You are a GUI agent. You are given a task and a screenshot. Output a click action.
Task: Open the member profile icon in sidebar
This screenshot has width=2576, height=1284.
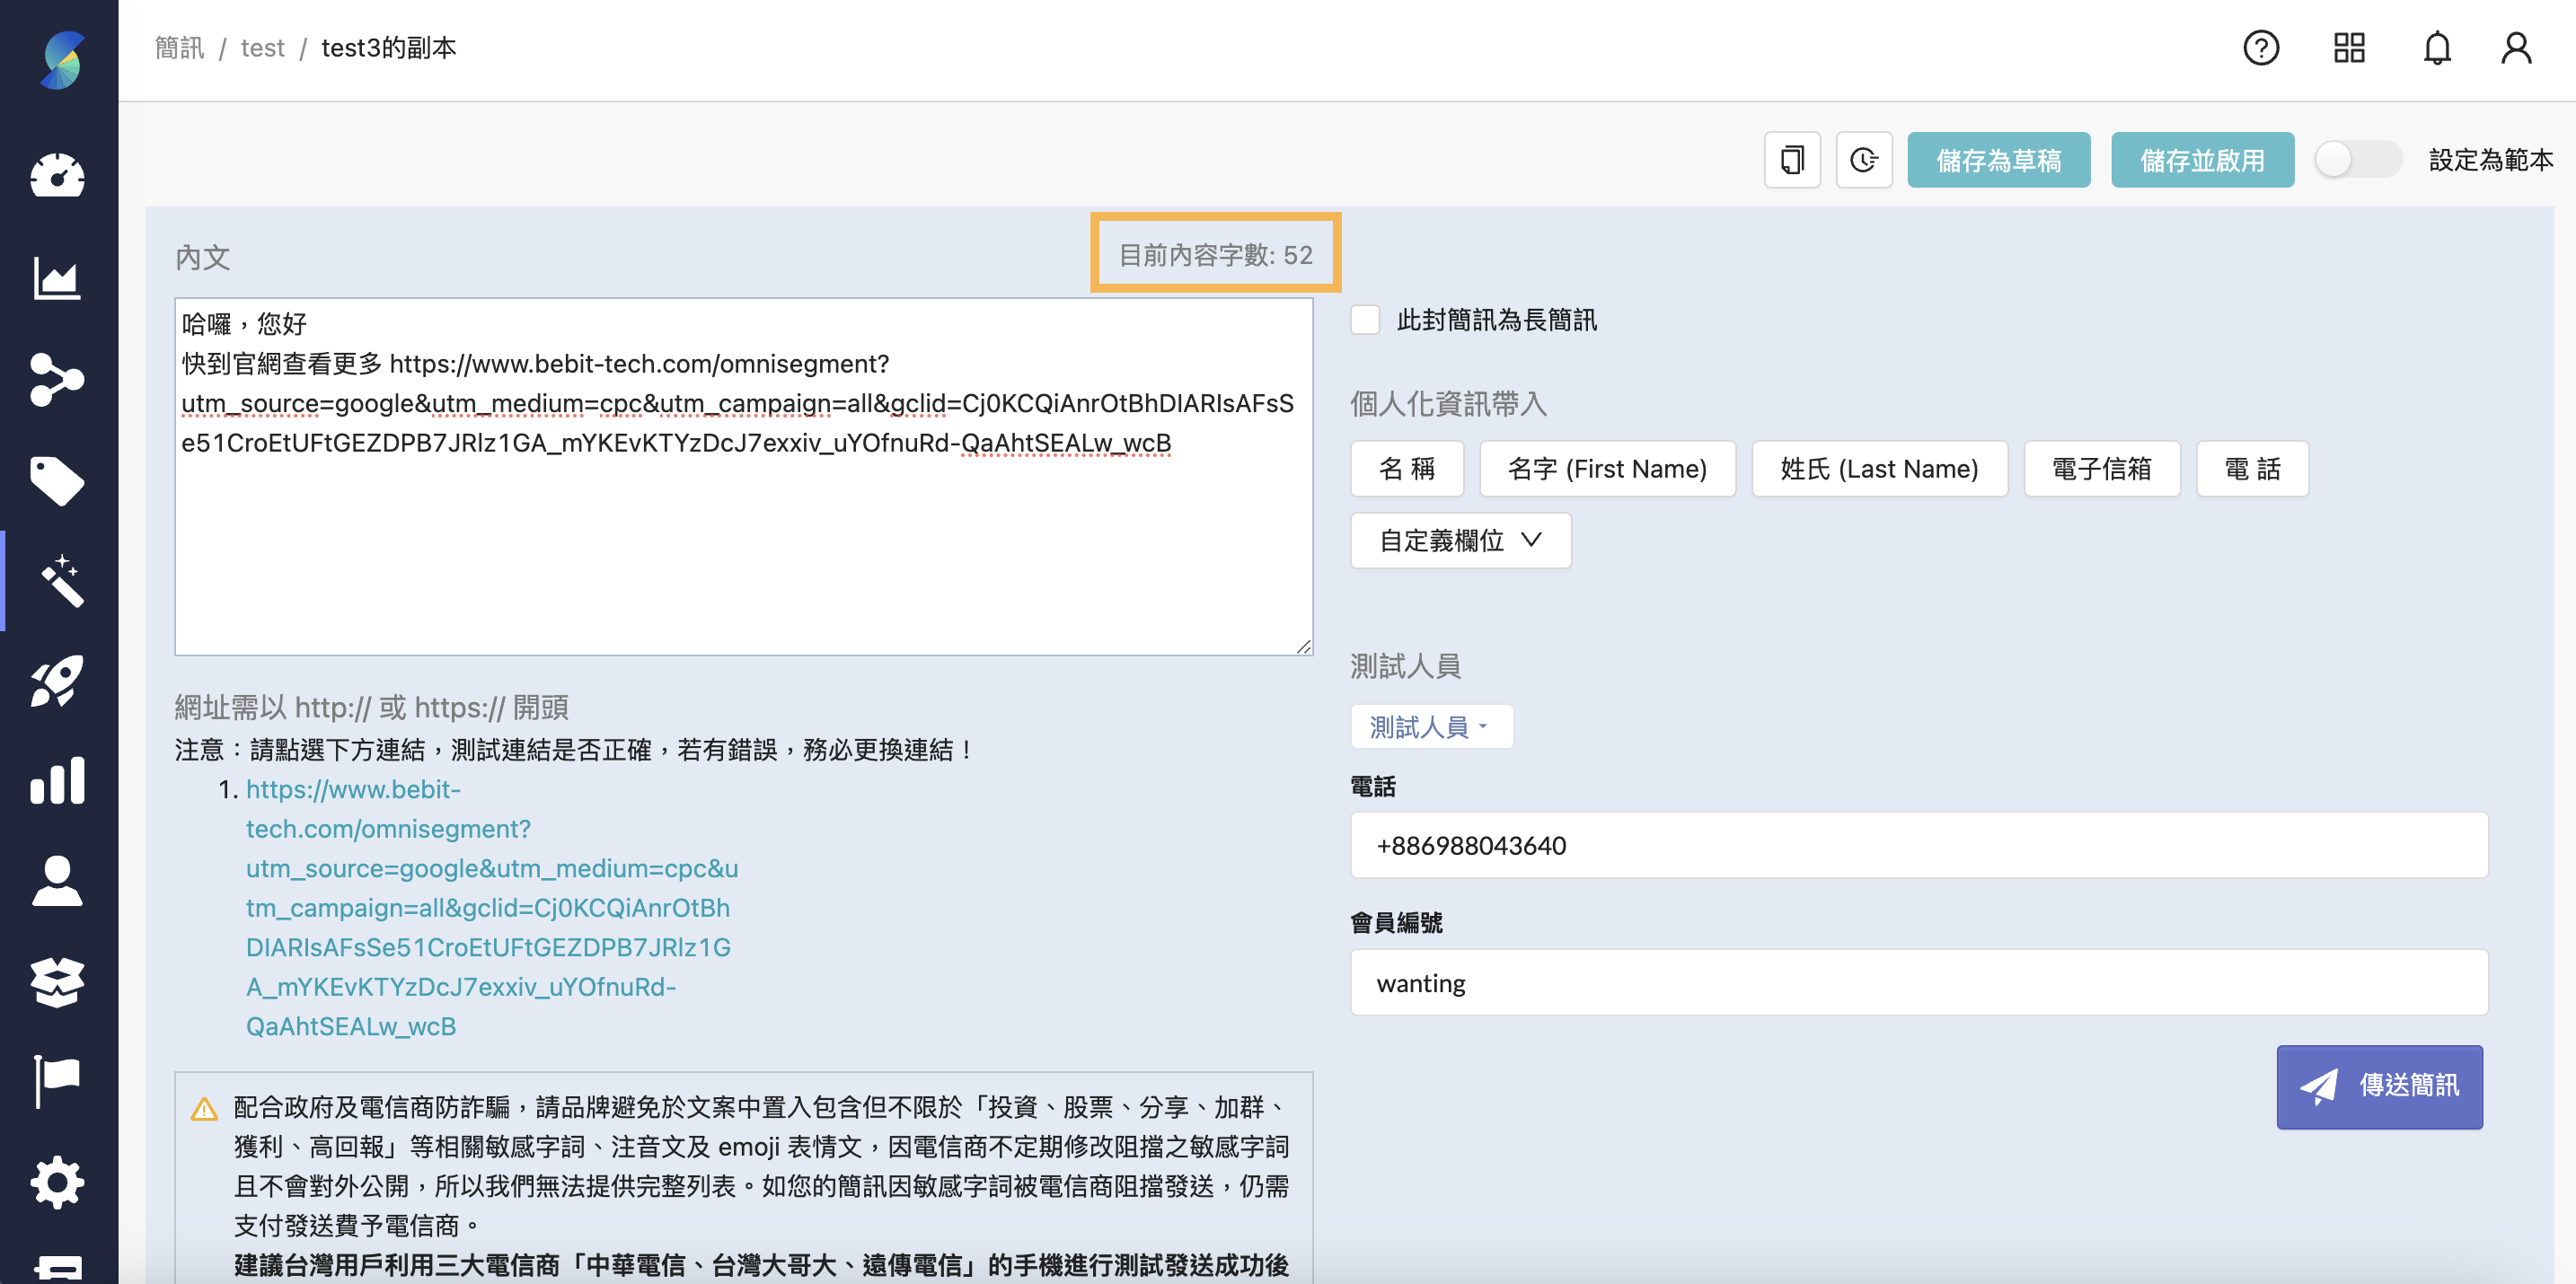click(57, 881)
